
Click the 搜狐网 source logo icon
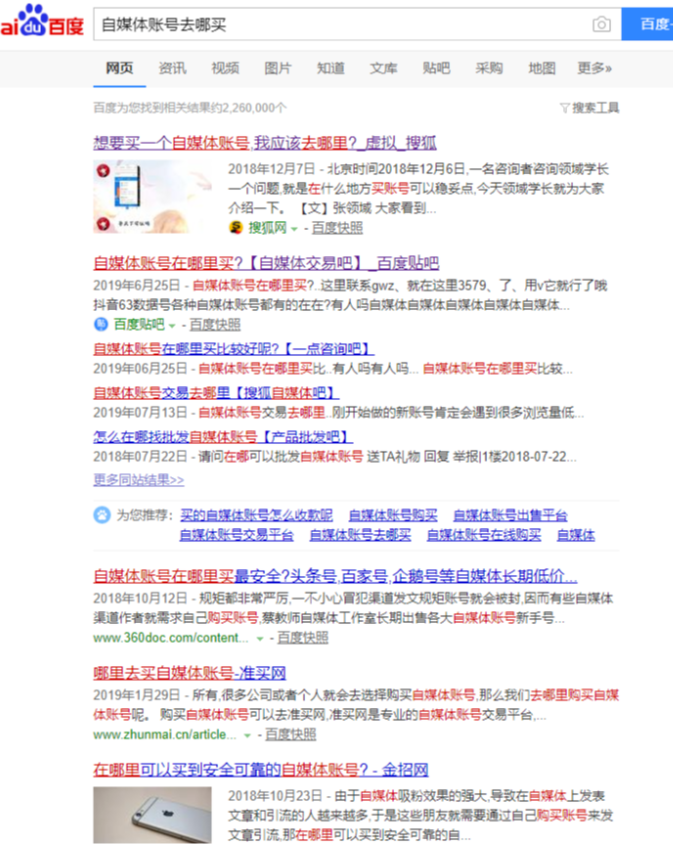point(236,228)
